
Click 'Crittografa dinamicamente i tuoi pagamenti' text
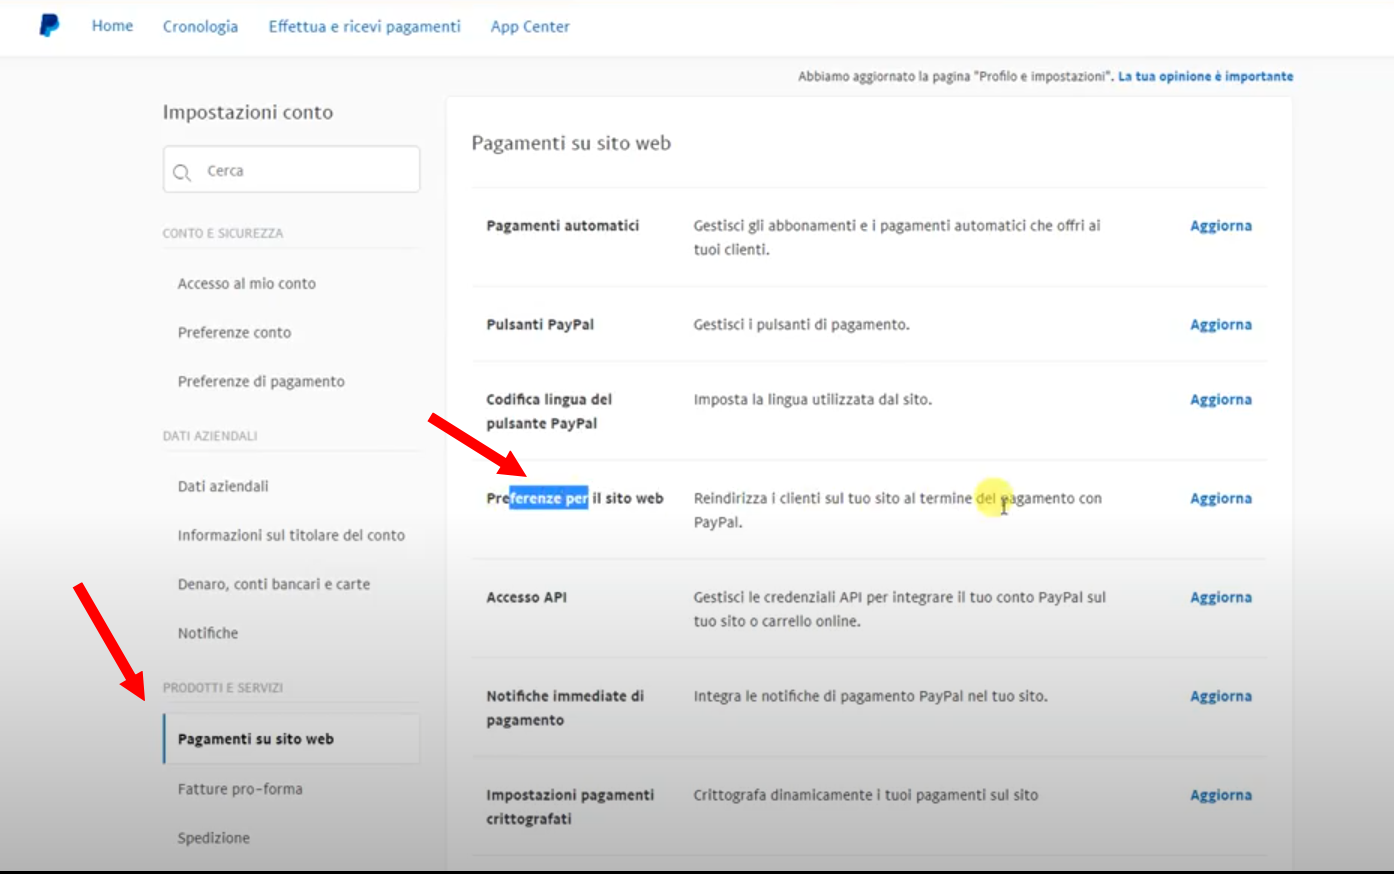[x=866, y=796]
